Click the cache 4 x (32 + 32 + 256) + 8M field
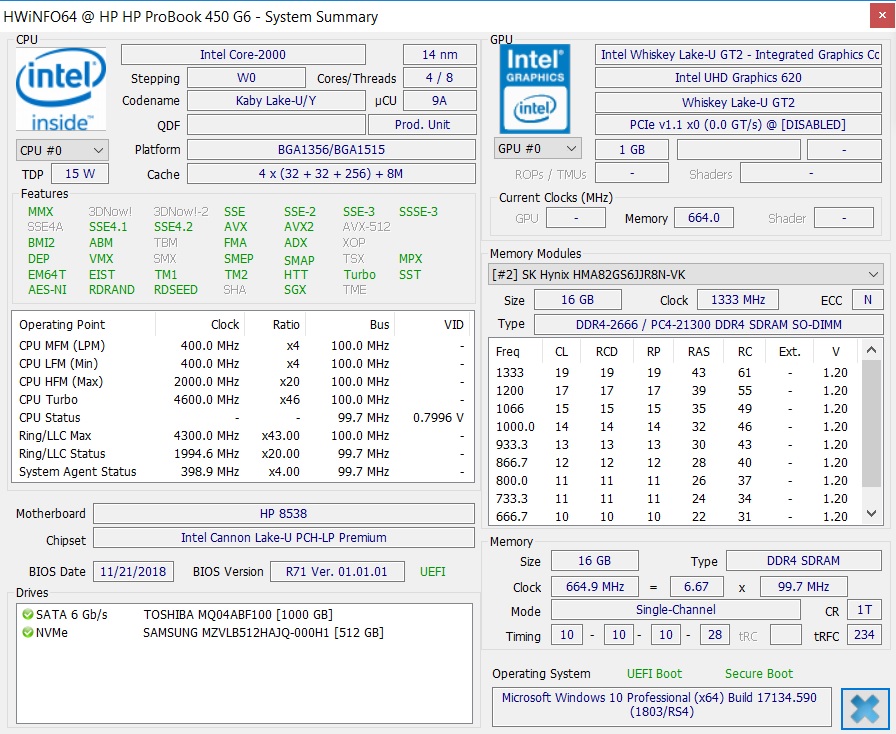The height and width of the screenshot is (734, 896). click(331, 174)
